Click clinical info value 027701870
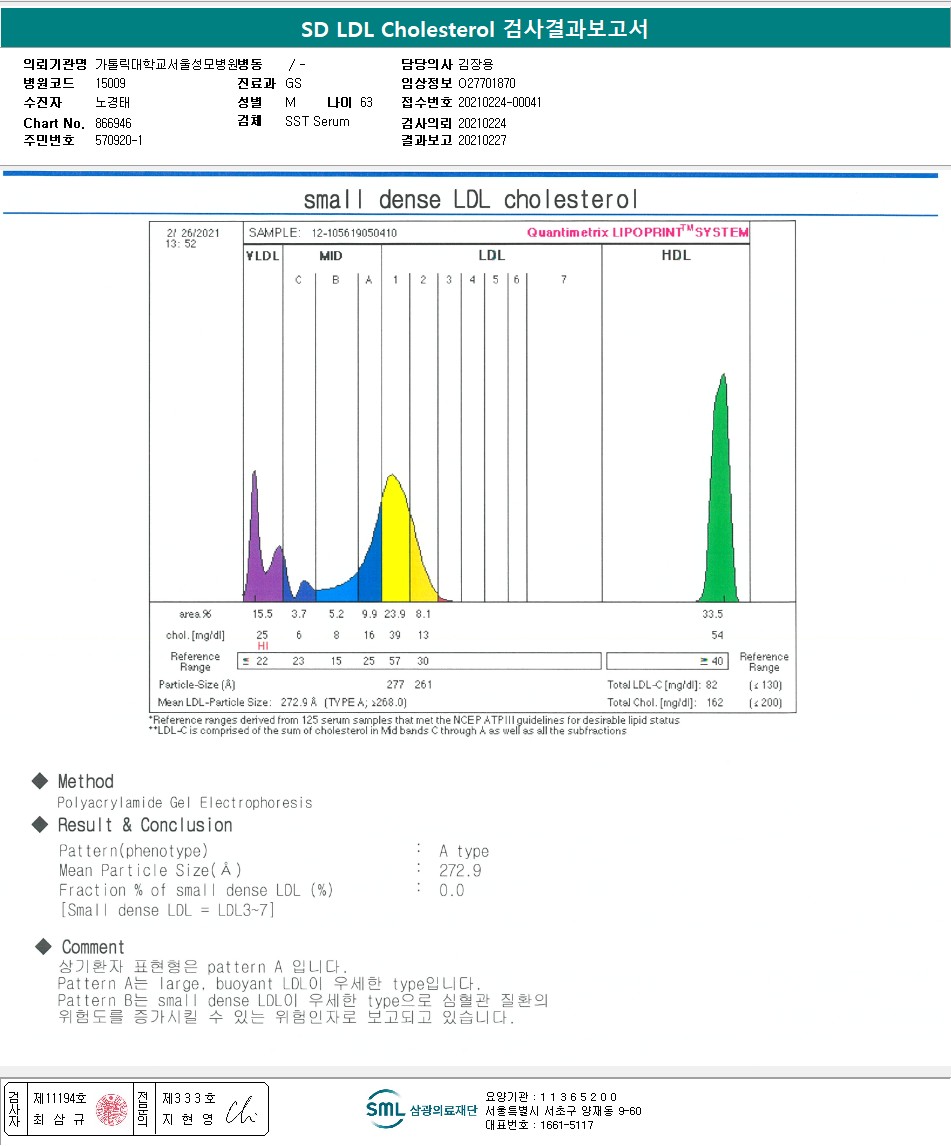951x1146 pixels. click(x=487, y=83)
